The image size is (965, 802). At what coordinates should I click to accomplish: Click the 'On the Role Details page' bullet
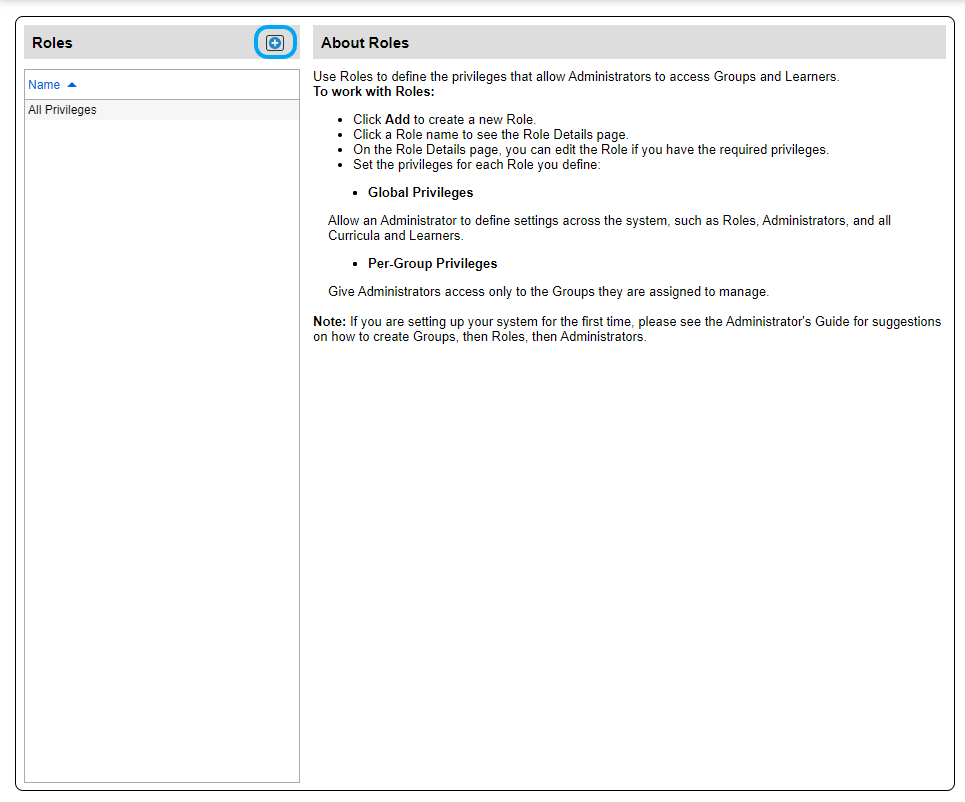590,150
